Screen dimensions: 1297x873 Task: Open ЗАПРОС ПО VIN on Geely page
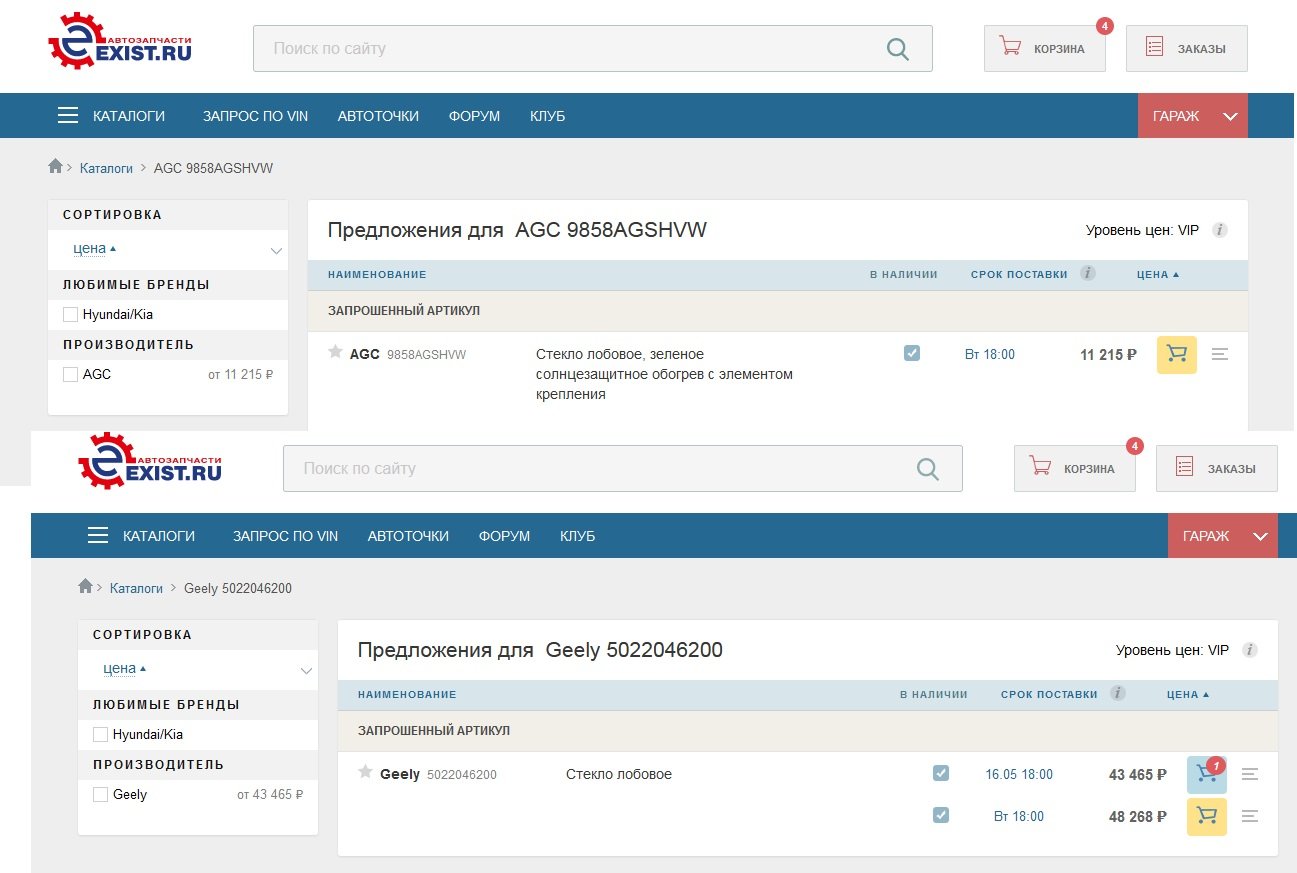285,536
